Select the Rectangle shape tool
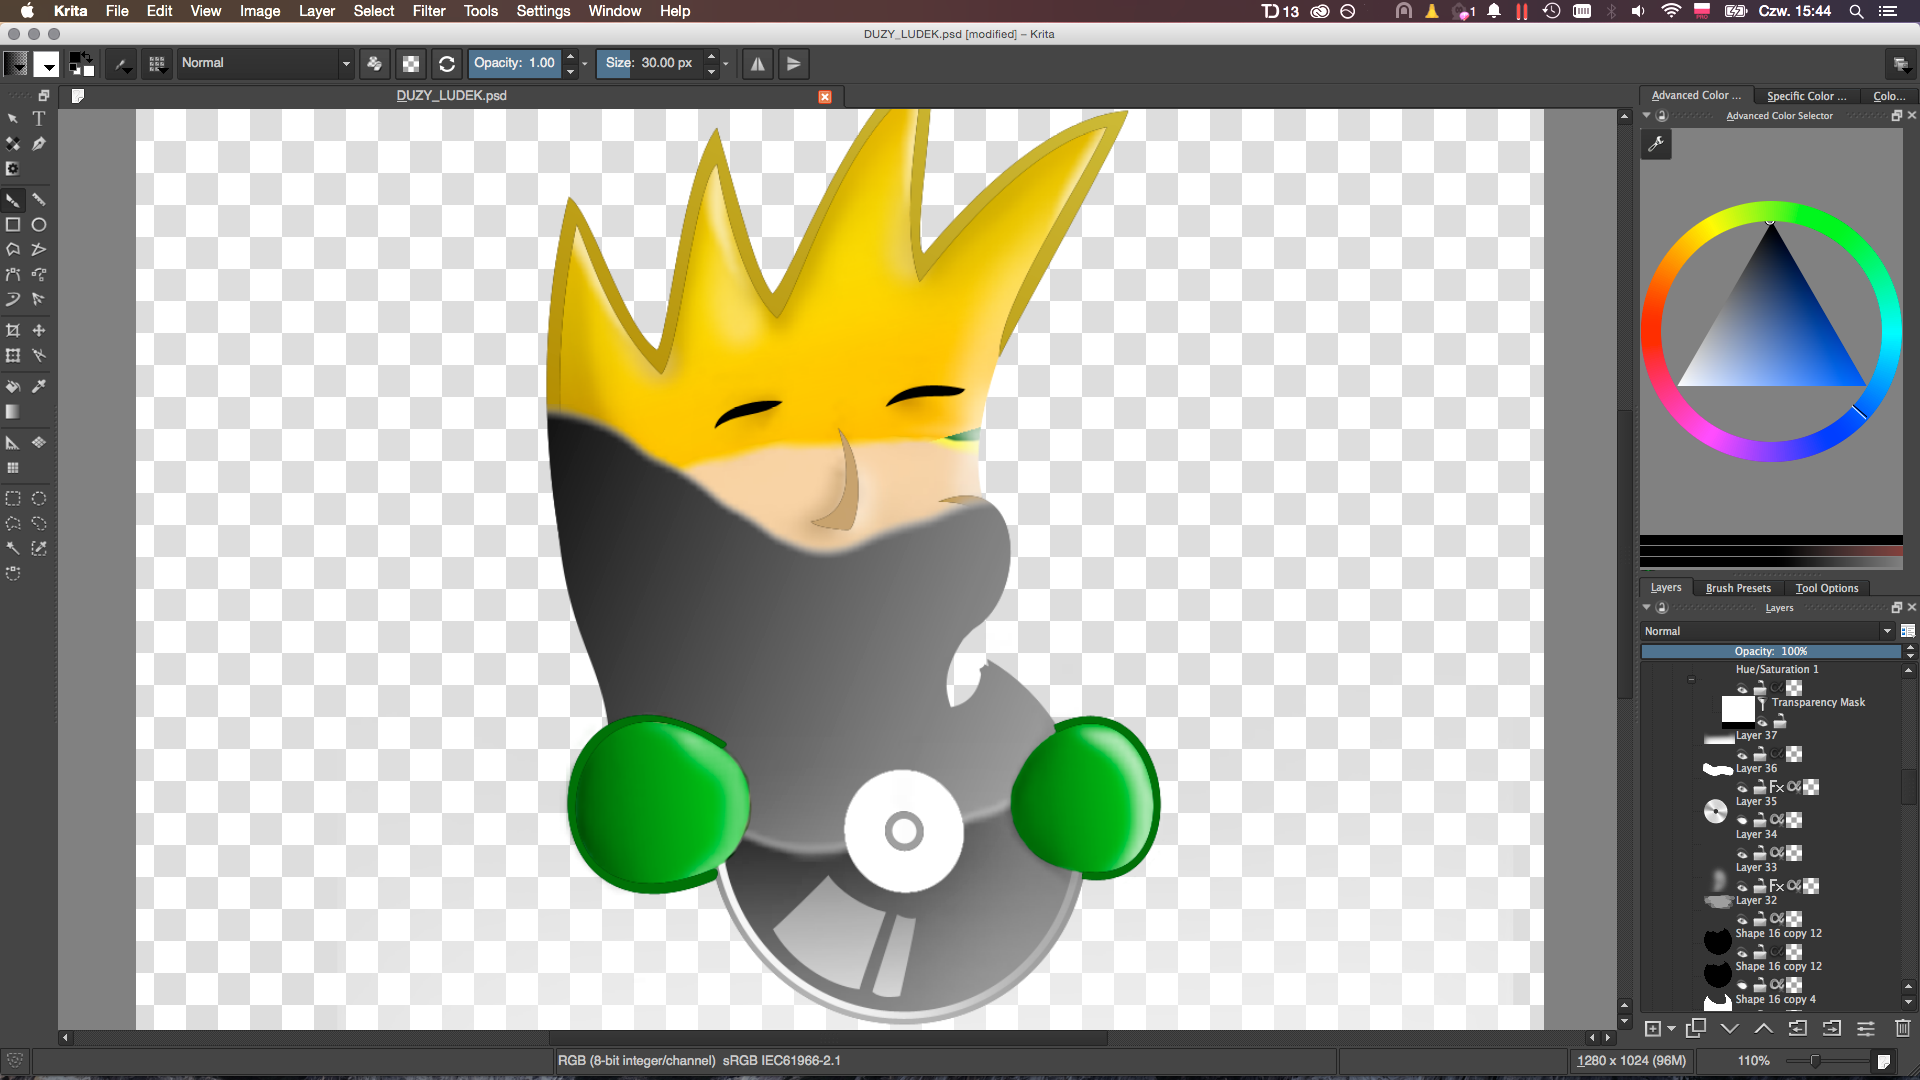This screenshot has height=1080, width=1920. point(13,225)
